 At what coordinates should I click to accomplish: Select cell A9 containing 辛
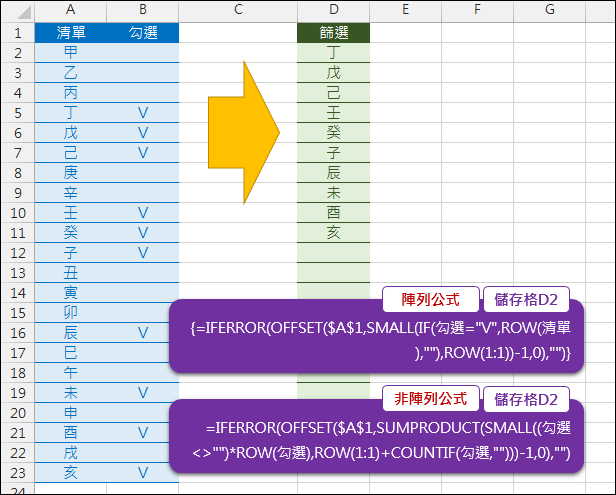pyautogui.click(x=70, y=193)
